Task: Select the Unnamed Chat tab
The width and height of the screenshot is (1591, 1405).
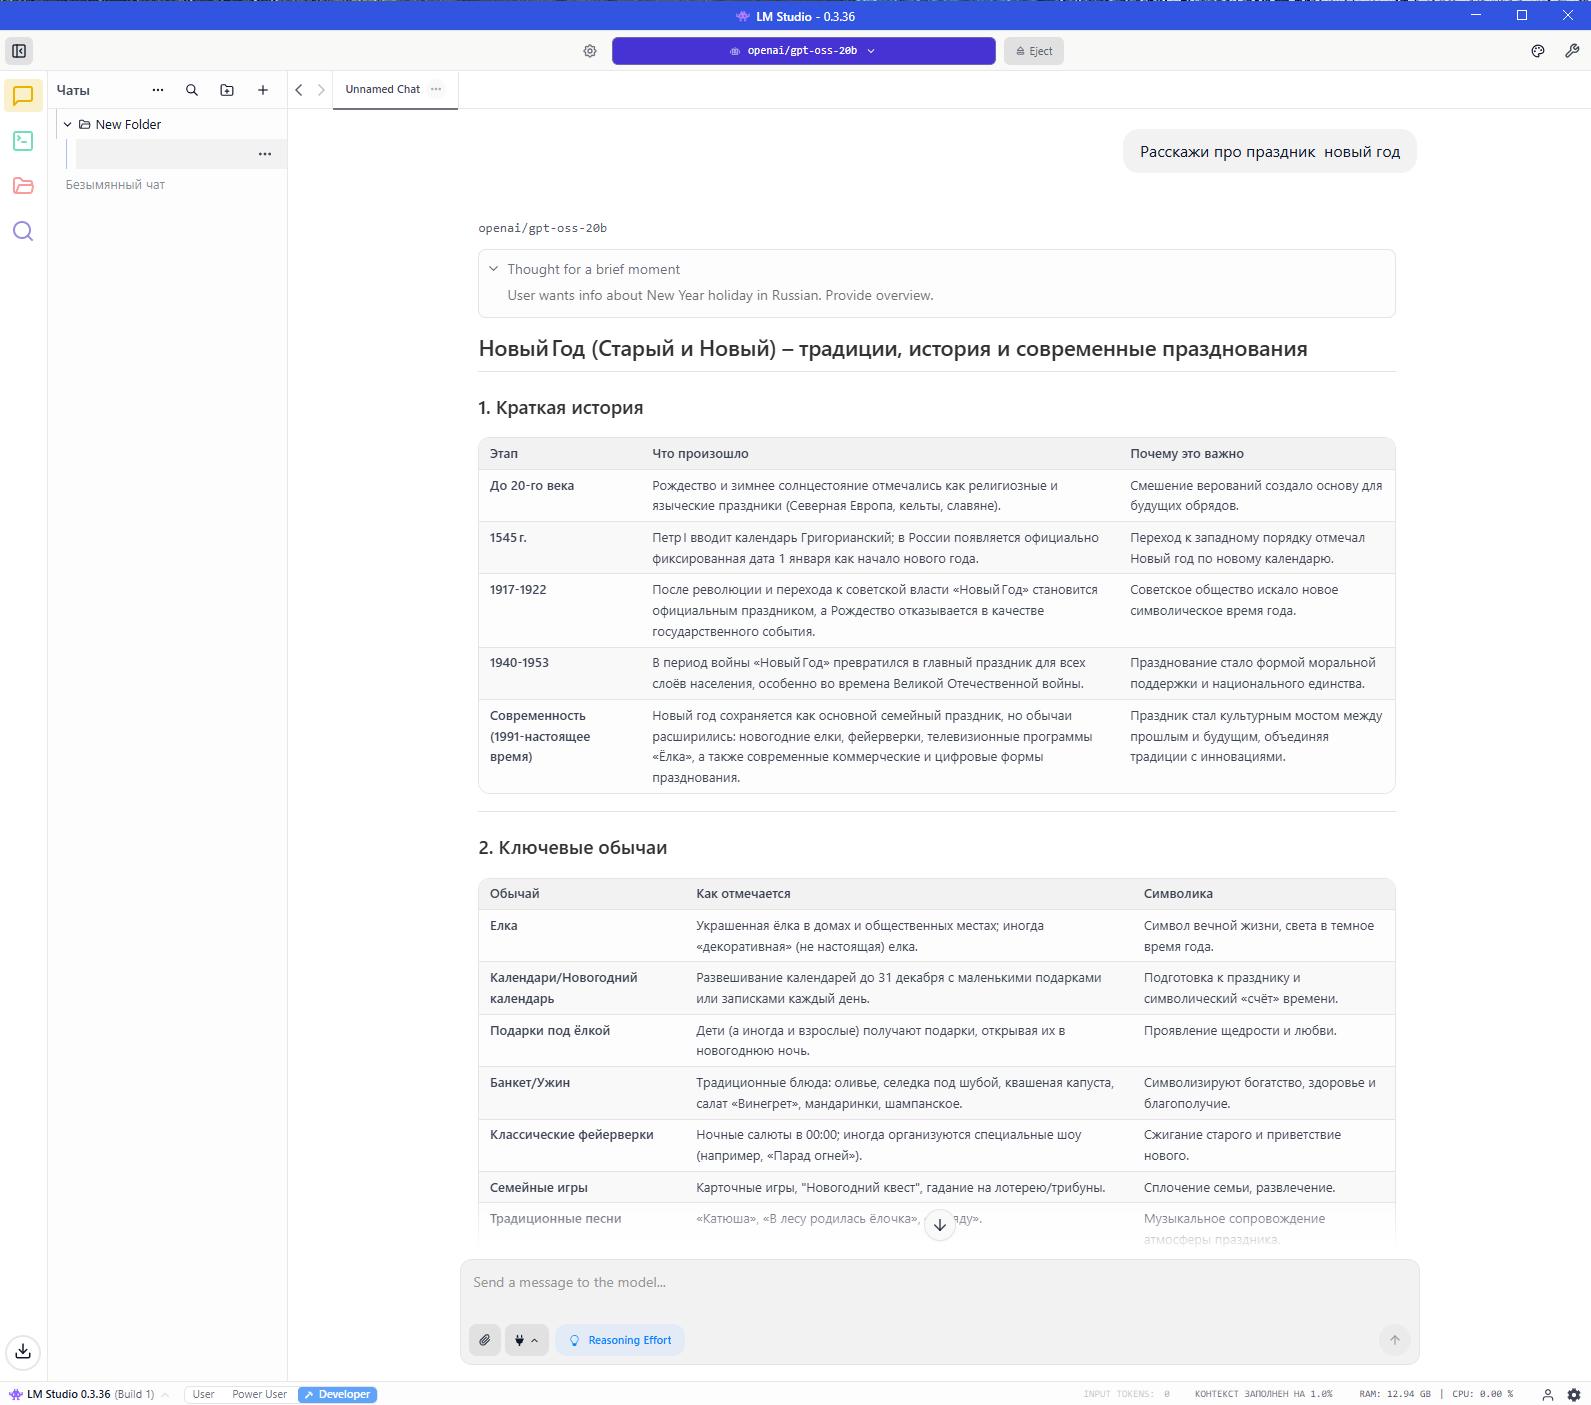Action: pyautogui.click(x=383, y=89)
